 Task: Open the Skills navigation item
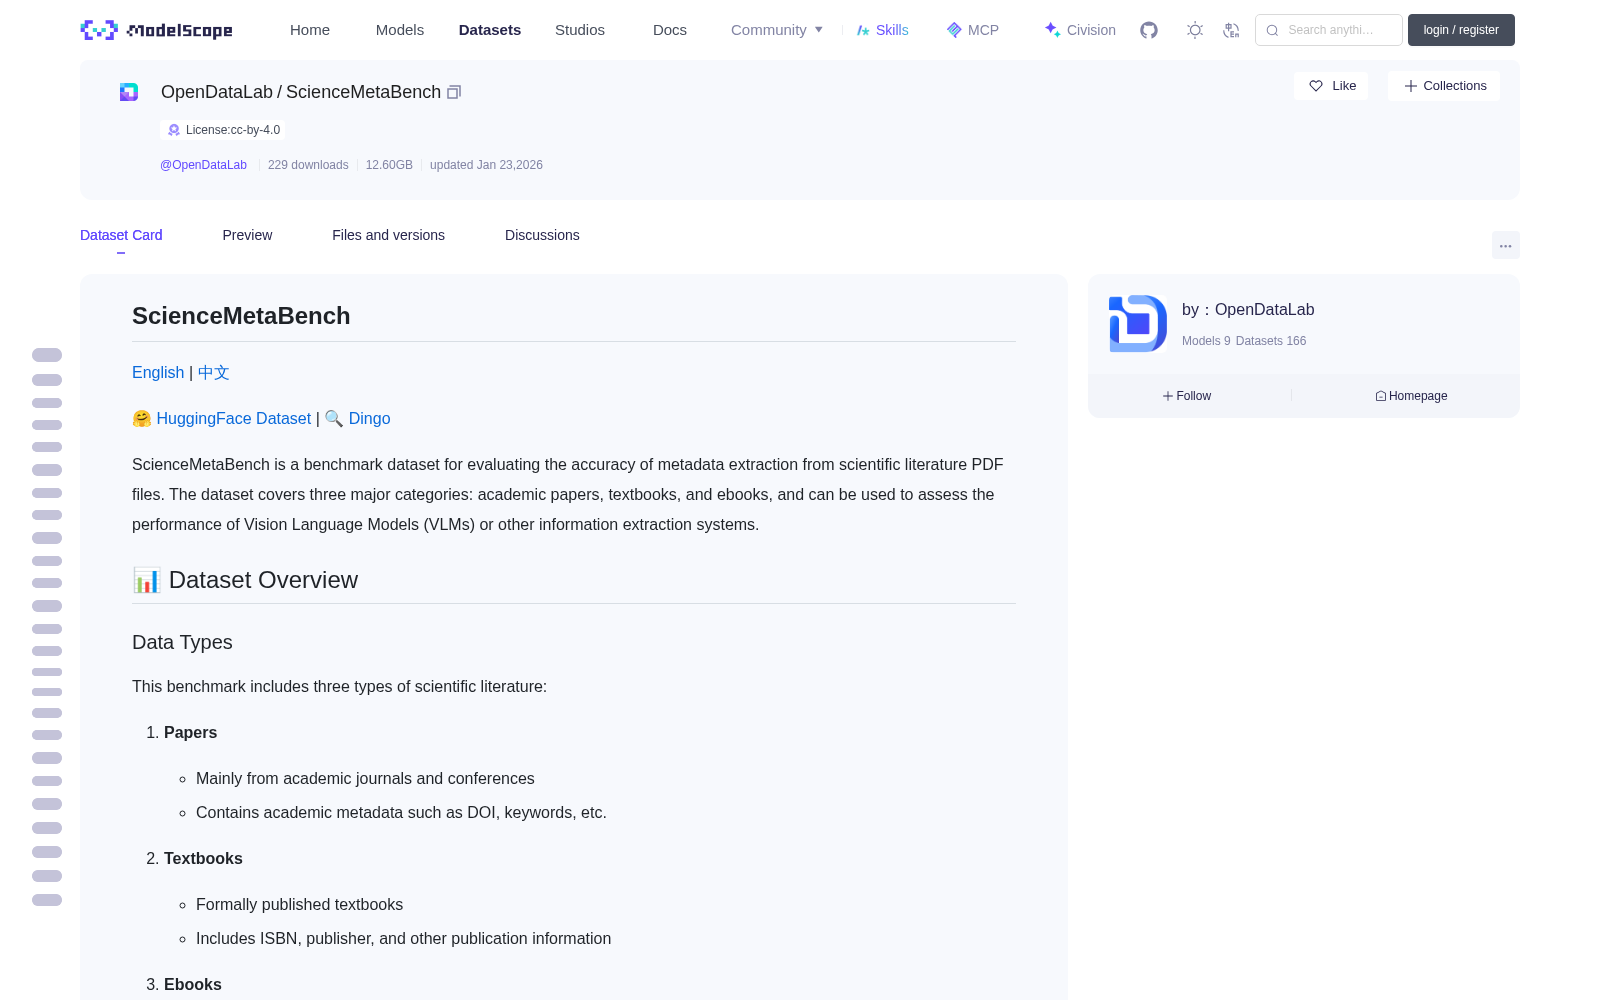[883, 30]
